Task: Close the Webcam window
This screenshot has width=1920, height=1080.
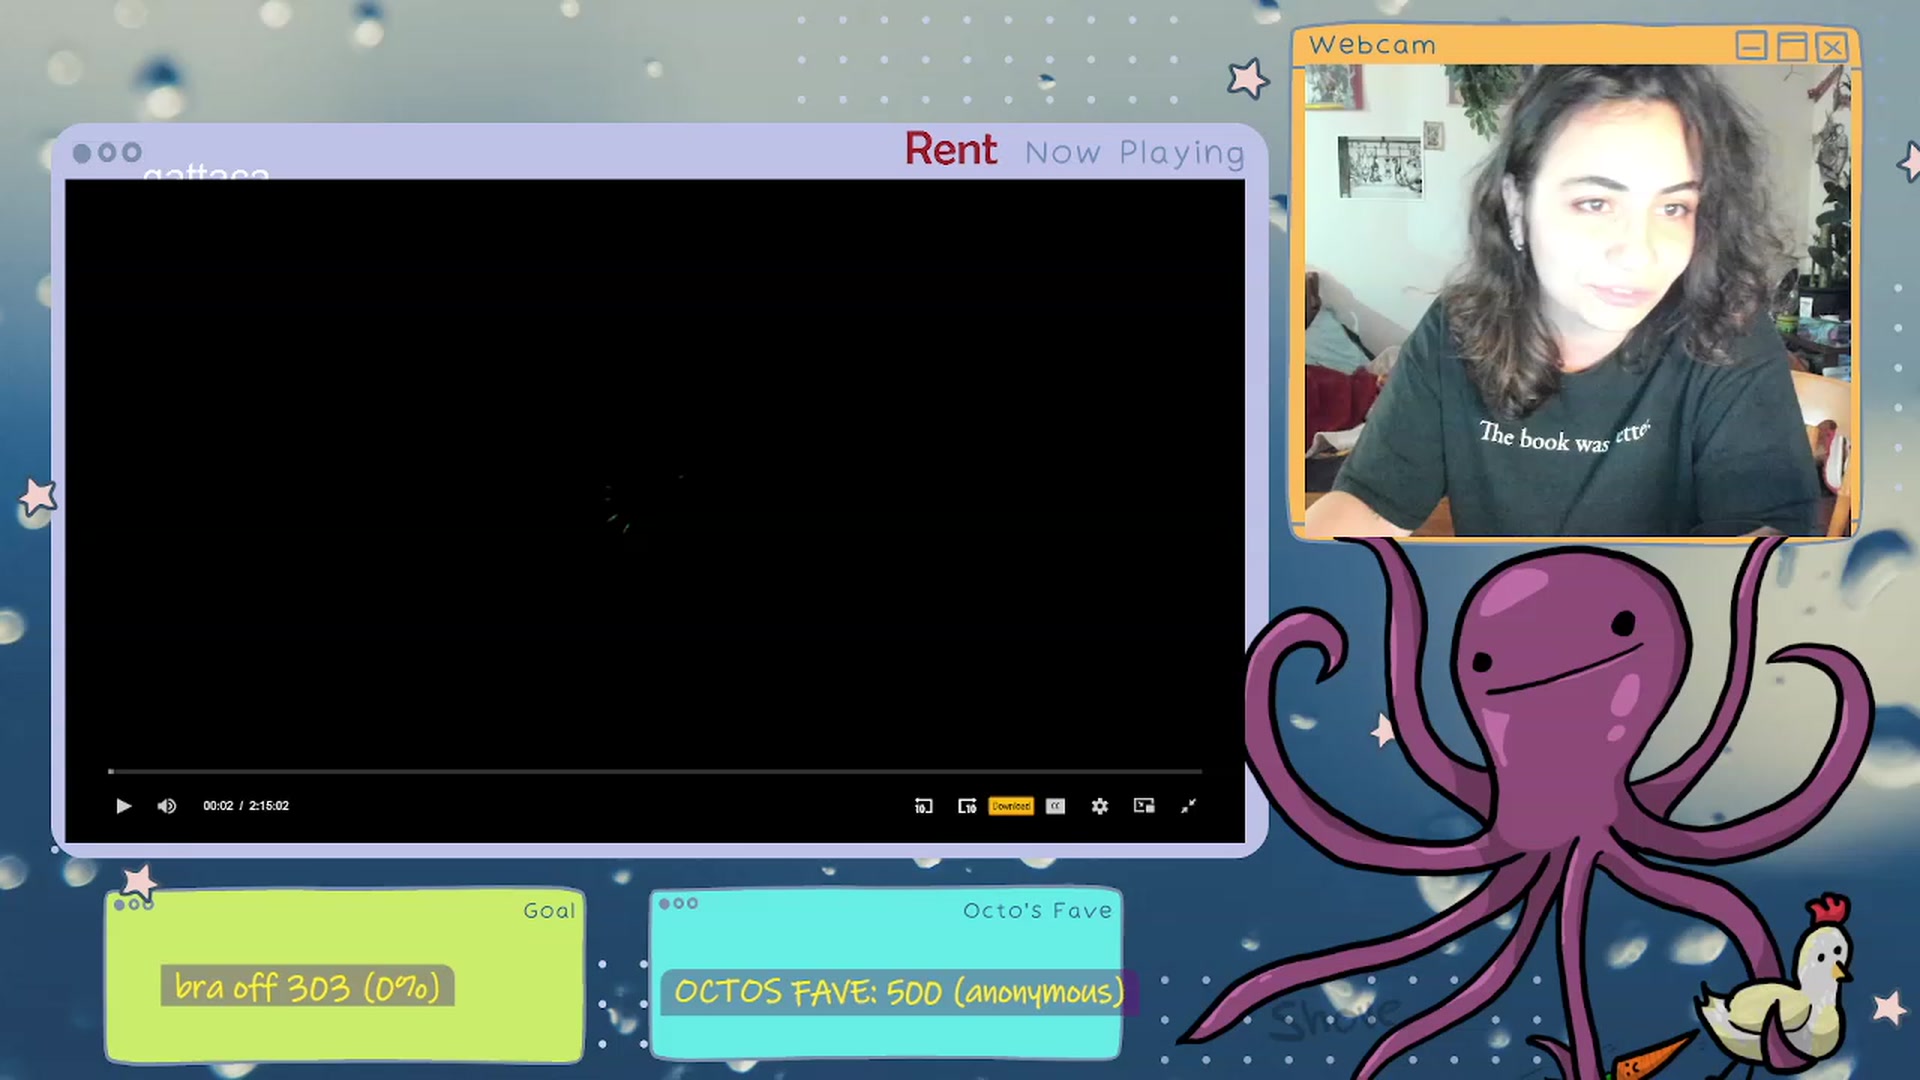Action: 1832,46
